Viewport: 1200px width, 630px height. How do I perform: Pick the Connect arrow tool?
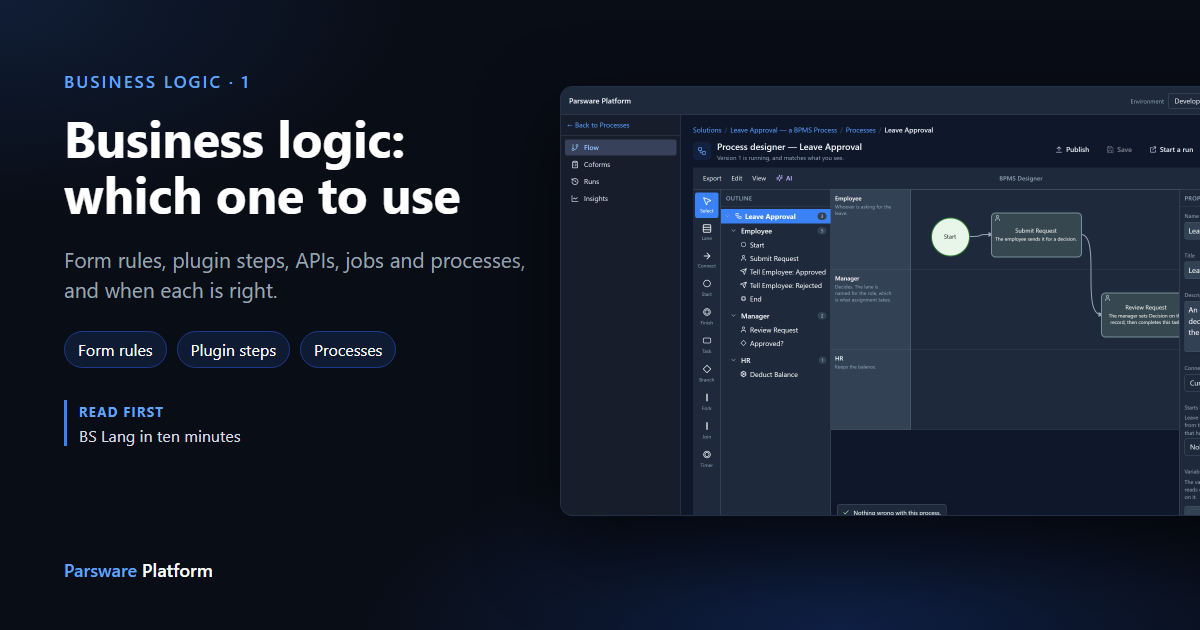point(707,260)
